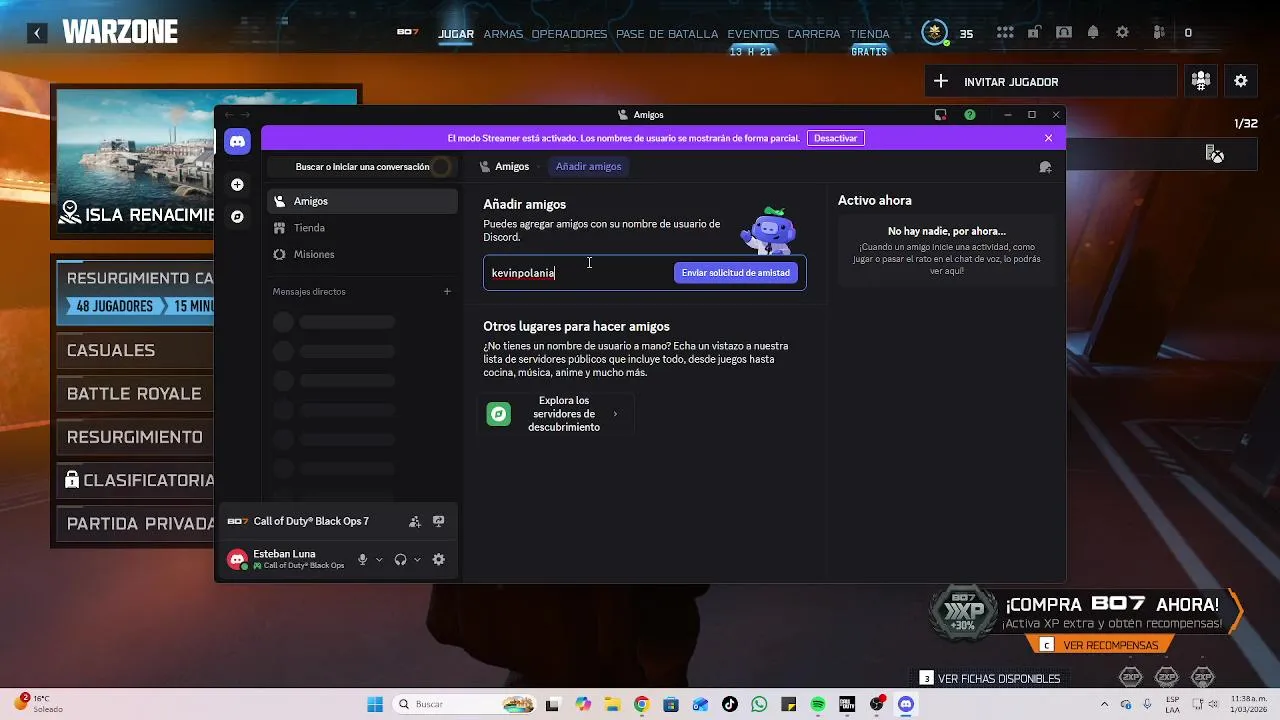Image resolution: width=1280 pixels, height=720 pixels.
Task: Open Discord inbox icon in title bar
Action: point(940,115)
